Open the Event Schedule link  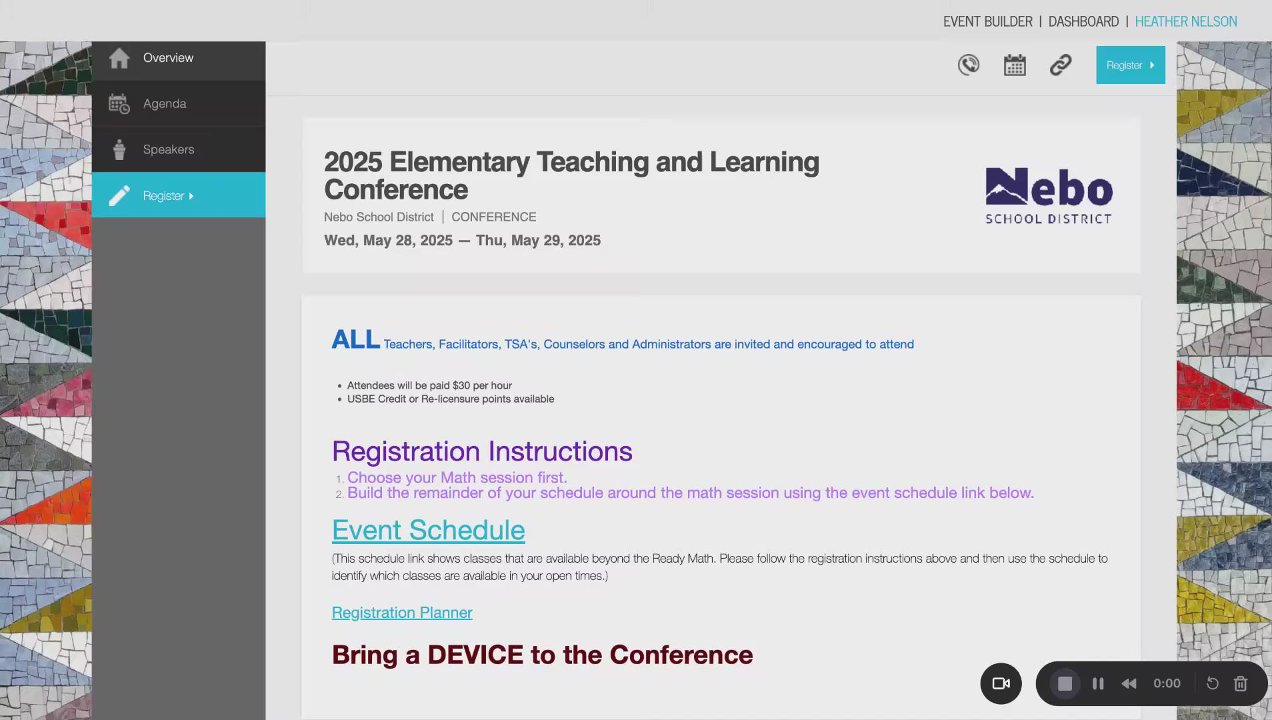pos(428,530)
